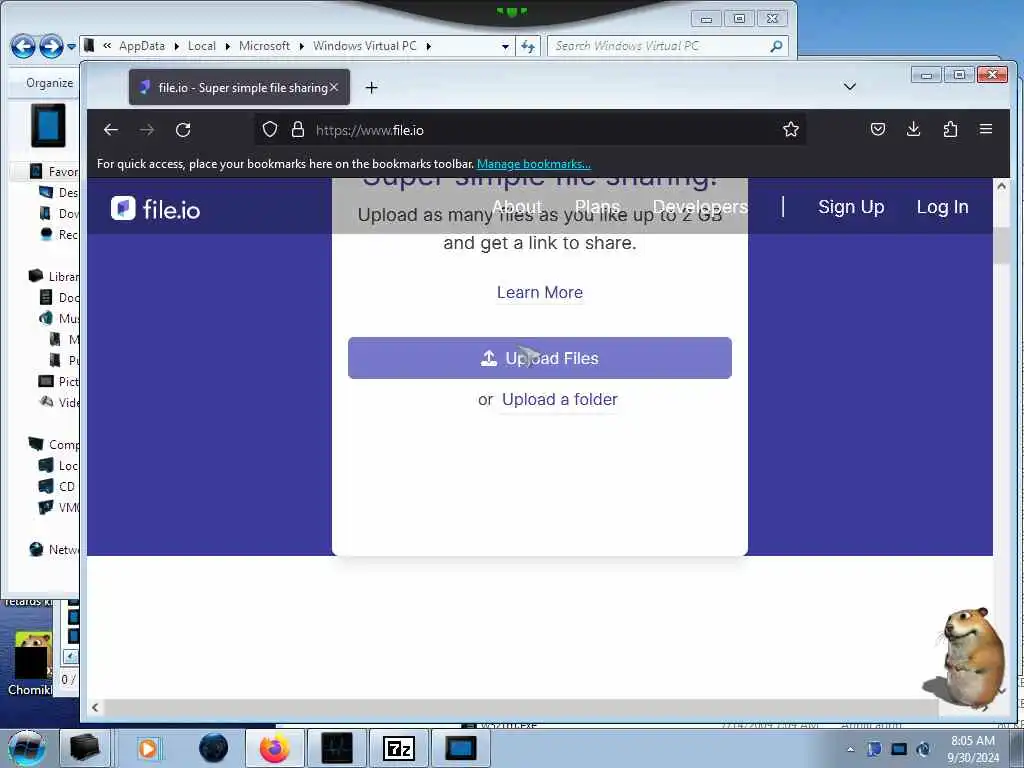Viewport: 1024px width, 768px height.
Task: Expand the arrow after Windows Virtual PC
Action: (428, 46)
